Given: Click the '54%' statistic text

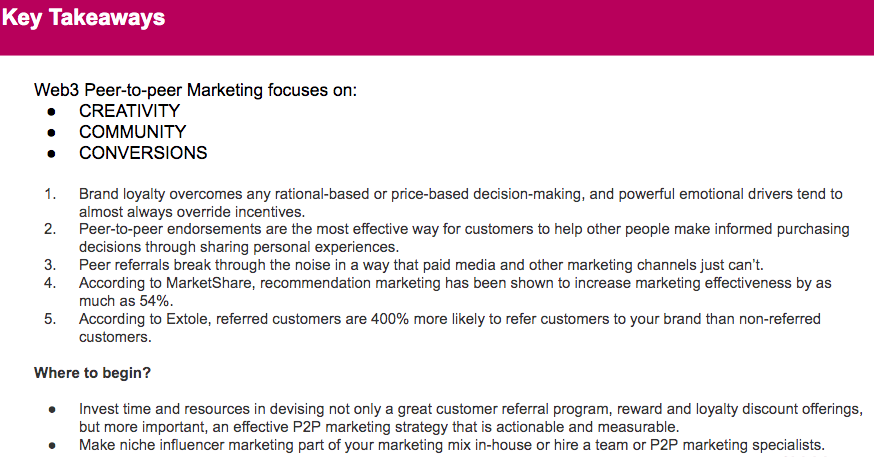Looking at the screenshot, I should click(x=157, y=301).
